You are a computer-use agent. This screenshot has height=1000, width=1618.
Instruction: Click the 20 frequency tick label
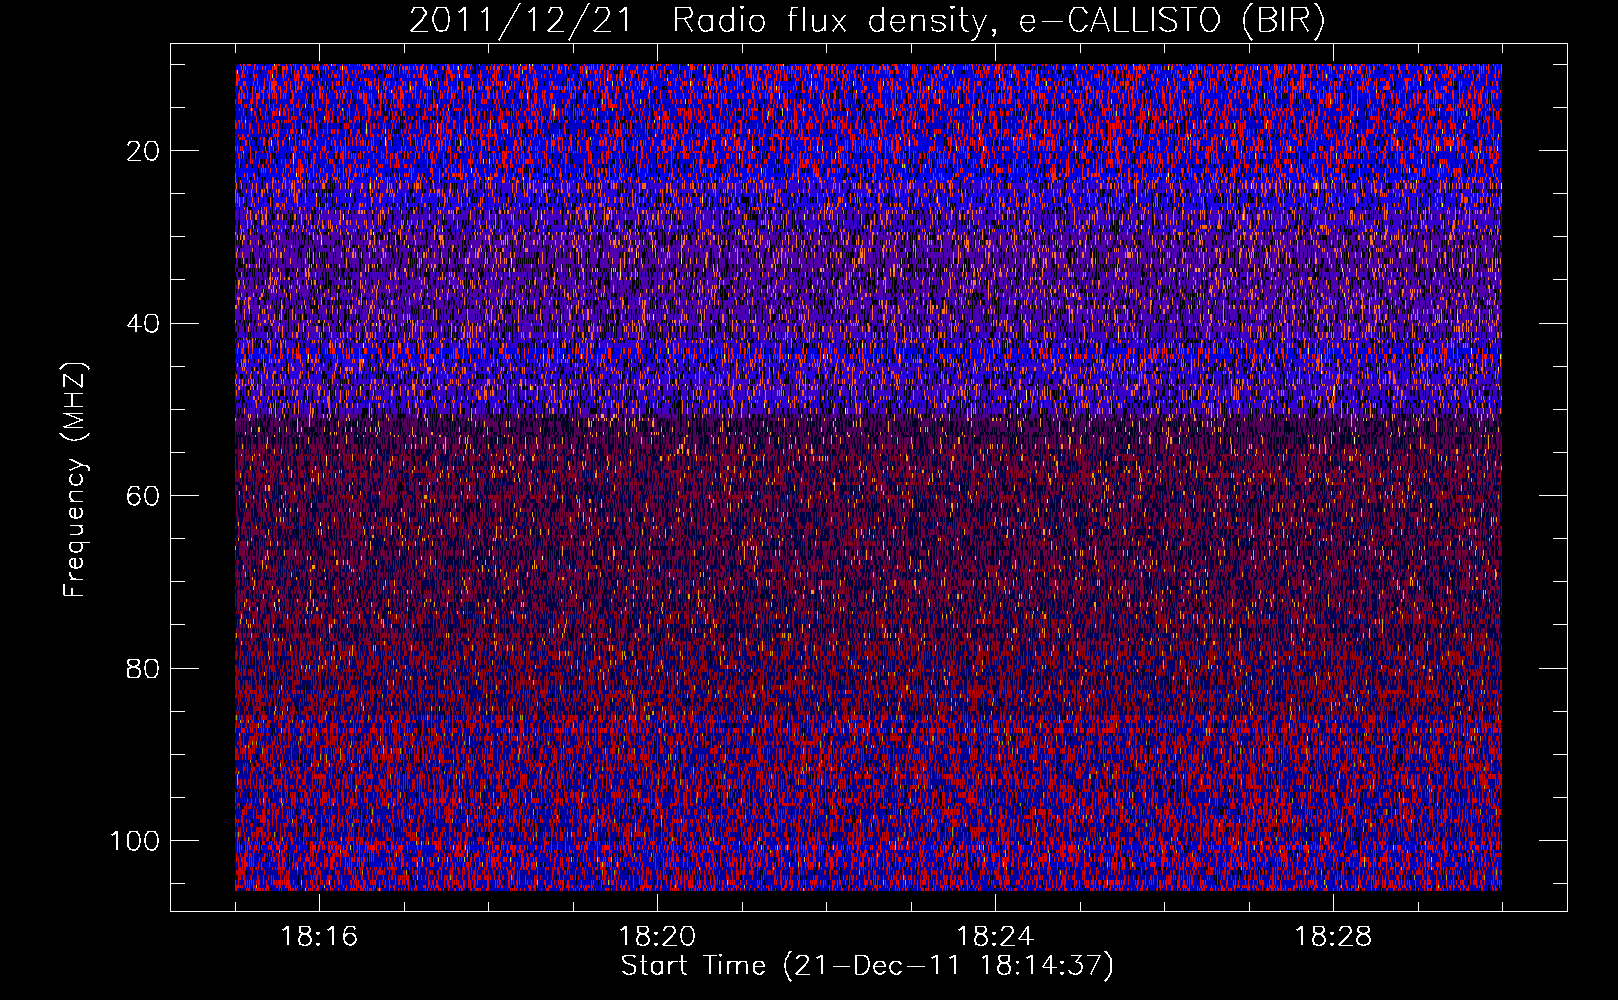pos(144,151)
